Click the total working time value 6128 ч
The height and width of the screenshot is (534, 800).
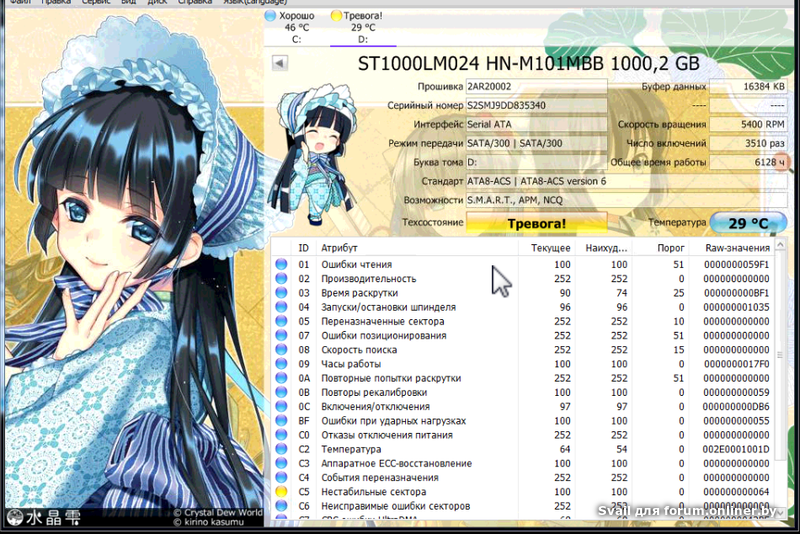click(748, 162)
